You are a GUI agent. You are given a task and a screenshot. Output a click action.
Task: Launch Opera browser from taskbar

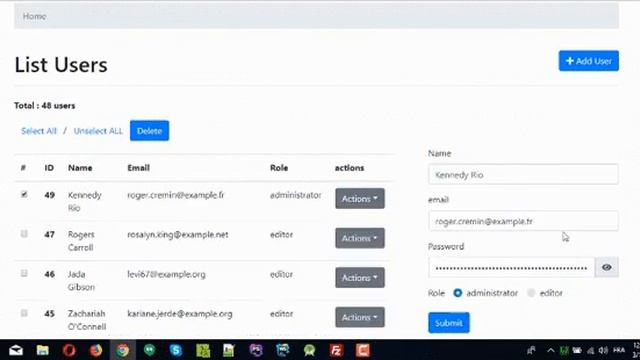69,350
